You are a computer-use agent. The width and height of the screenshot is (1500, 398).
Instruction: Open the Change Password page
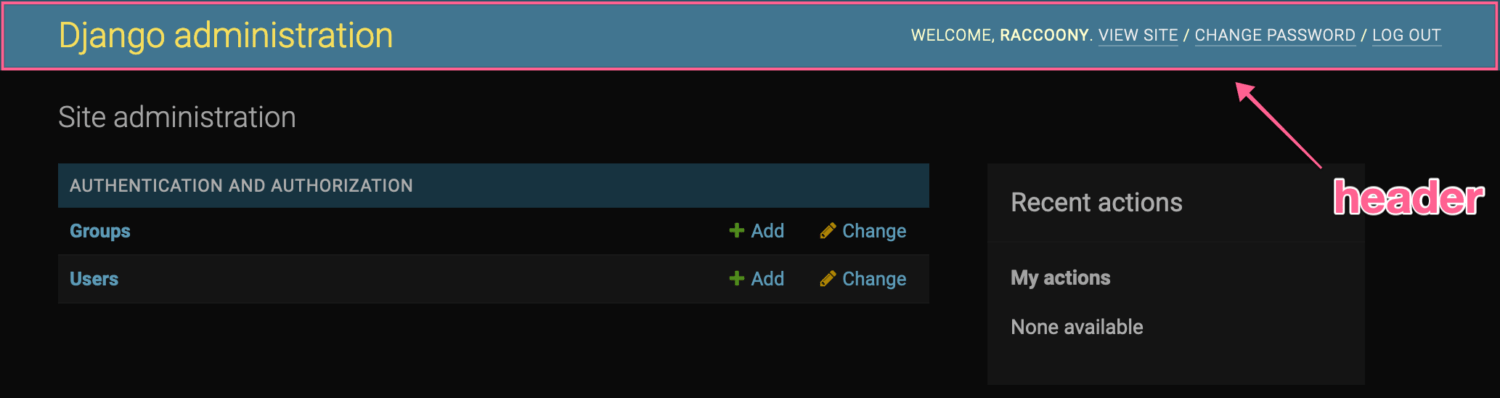[1275, 35]
